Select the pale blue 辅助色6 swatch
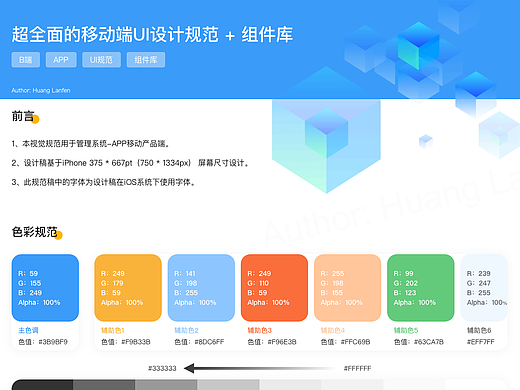Image resolution: width=520 pixels, height=390 pixels. 484,288
